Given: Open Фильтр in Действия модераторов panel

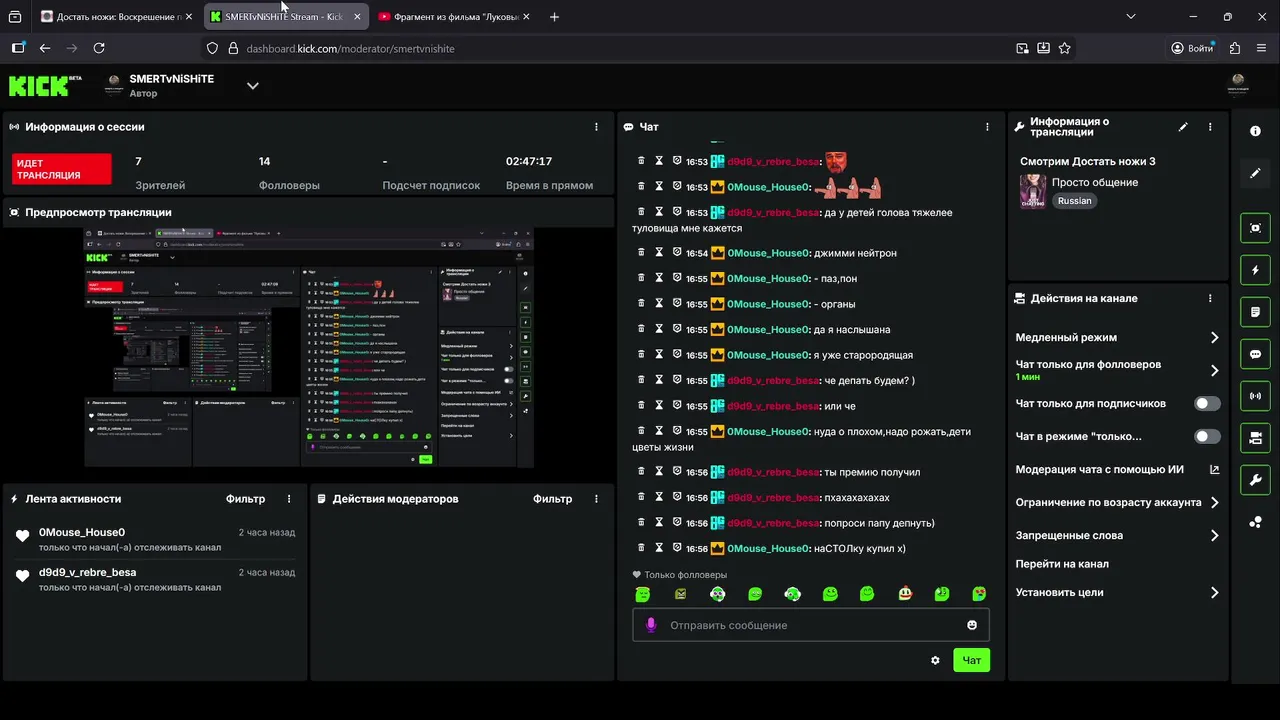Looking at the screenshot, I should (553, 499).
